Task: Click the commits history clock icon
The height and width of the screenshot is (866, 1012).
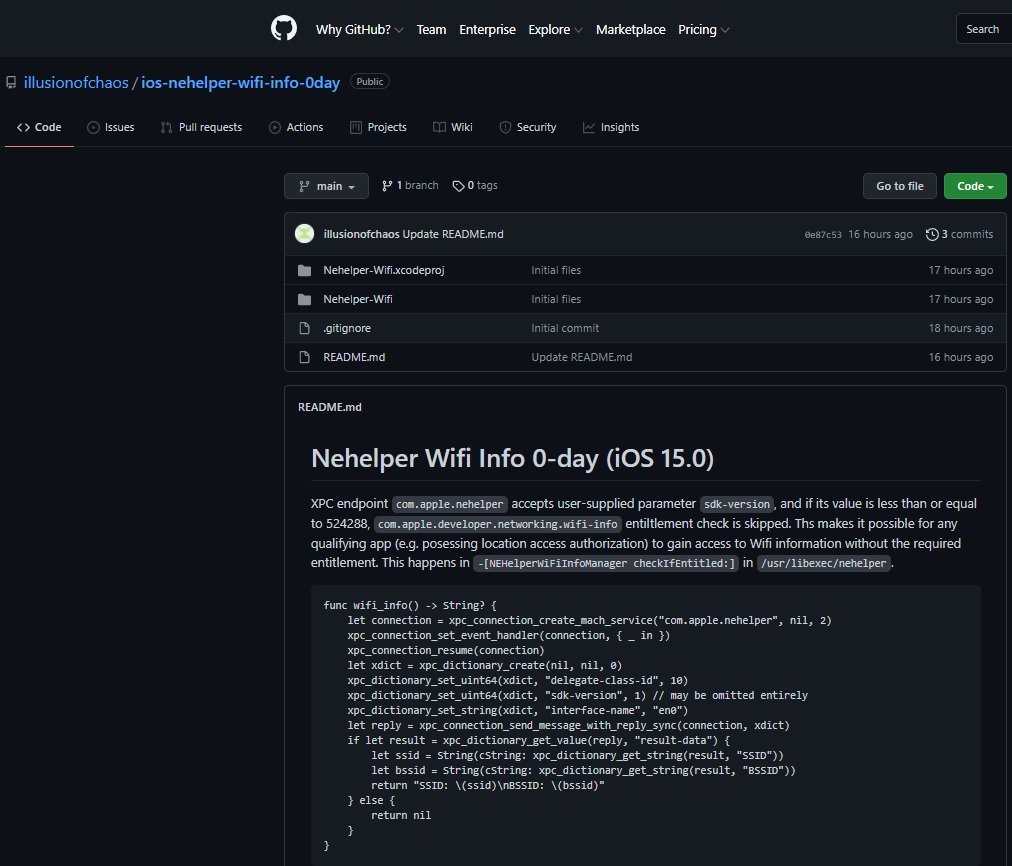Action: (932, 234)
